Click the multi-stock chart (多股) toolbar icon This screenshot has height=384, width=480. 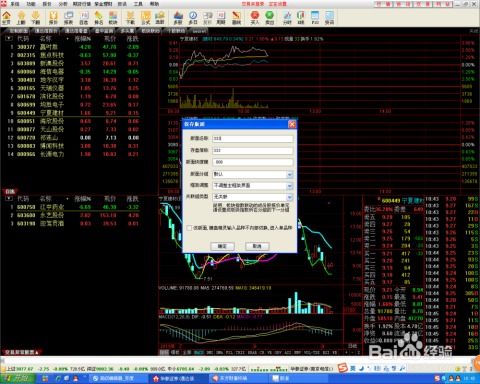click(178, 17)
